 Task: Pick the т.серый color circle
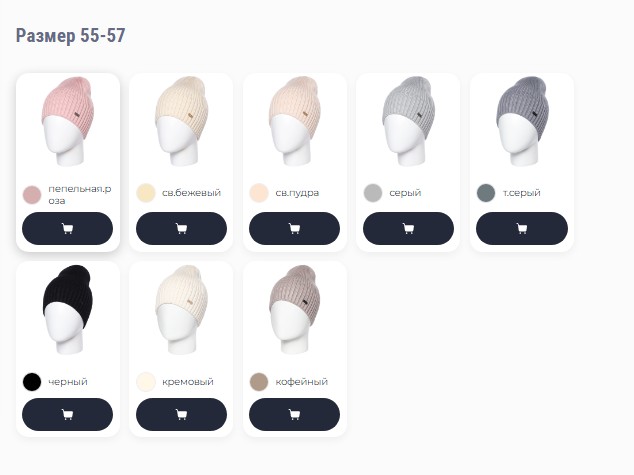coord(486,193)
